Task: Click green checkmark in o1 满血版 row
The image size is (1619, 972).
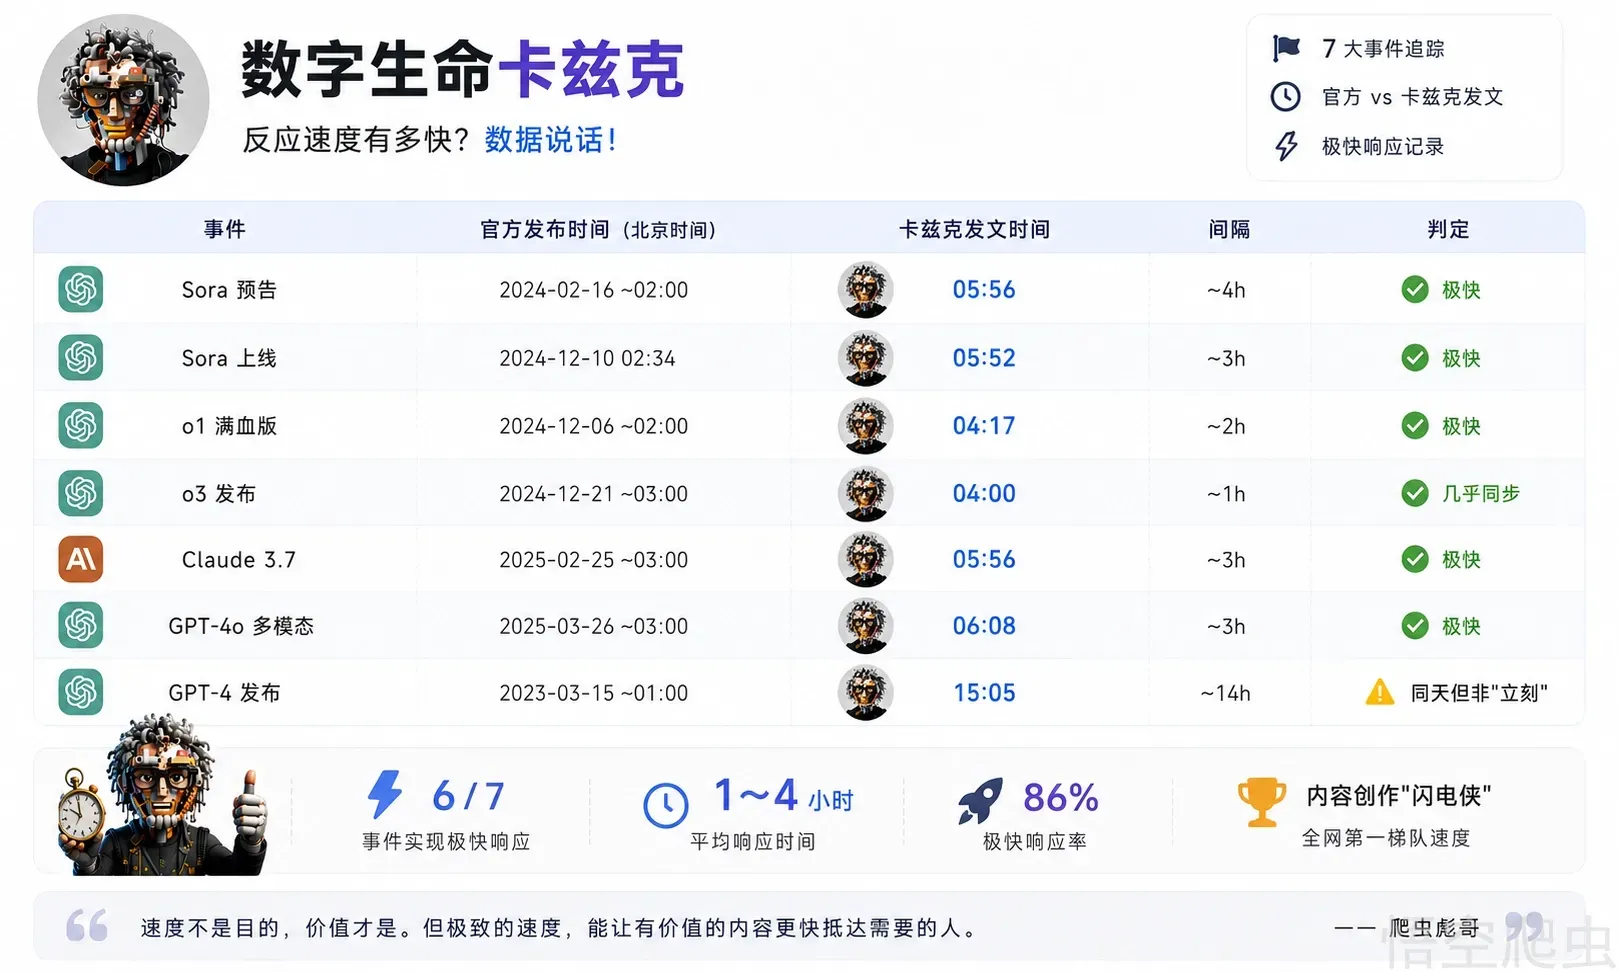Action: click(1415, 426)
